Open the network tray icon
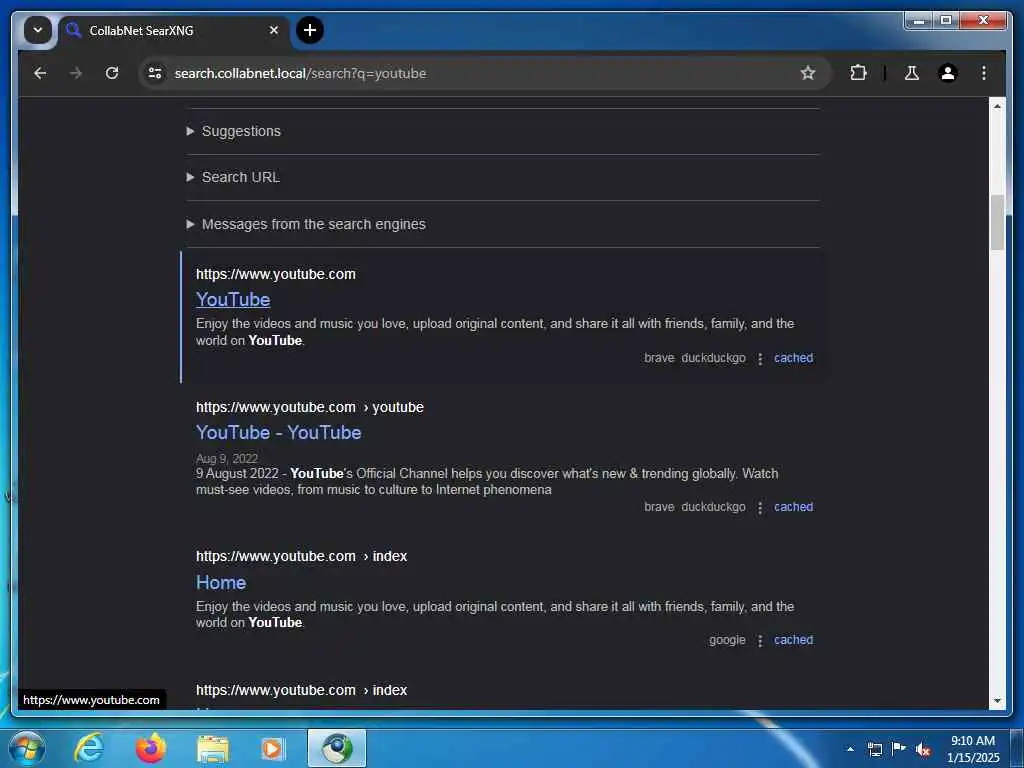The width and height of the screenshot is (1024, 768). tap(874, 749)
